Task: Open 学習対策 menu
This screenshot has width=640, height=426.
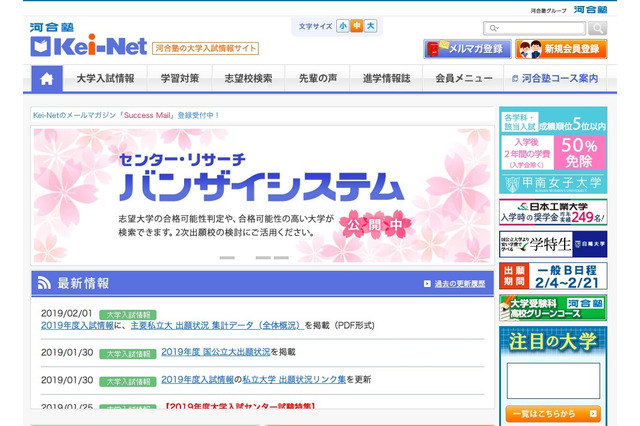Action: [180, 78]
